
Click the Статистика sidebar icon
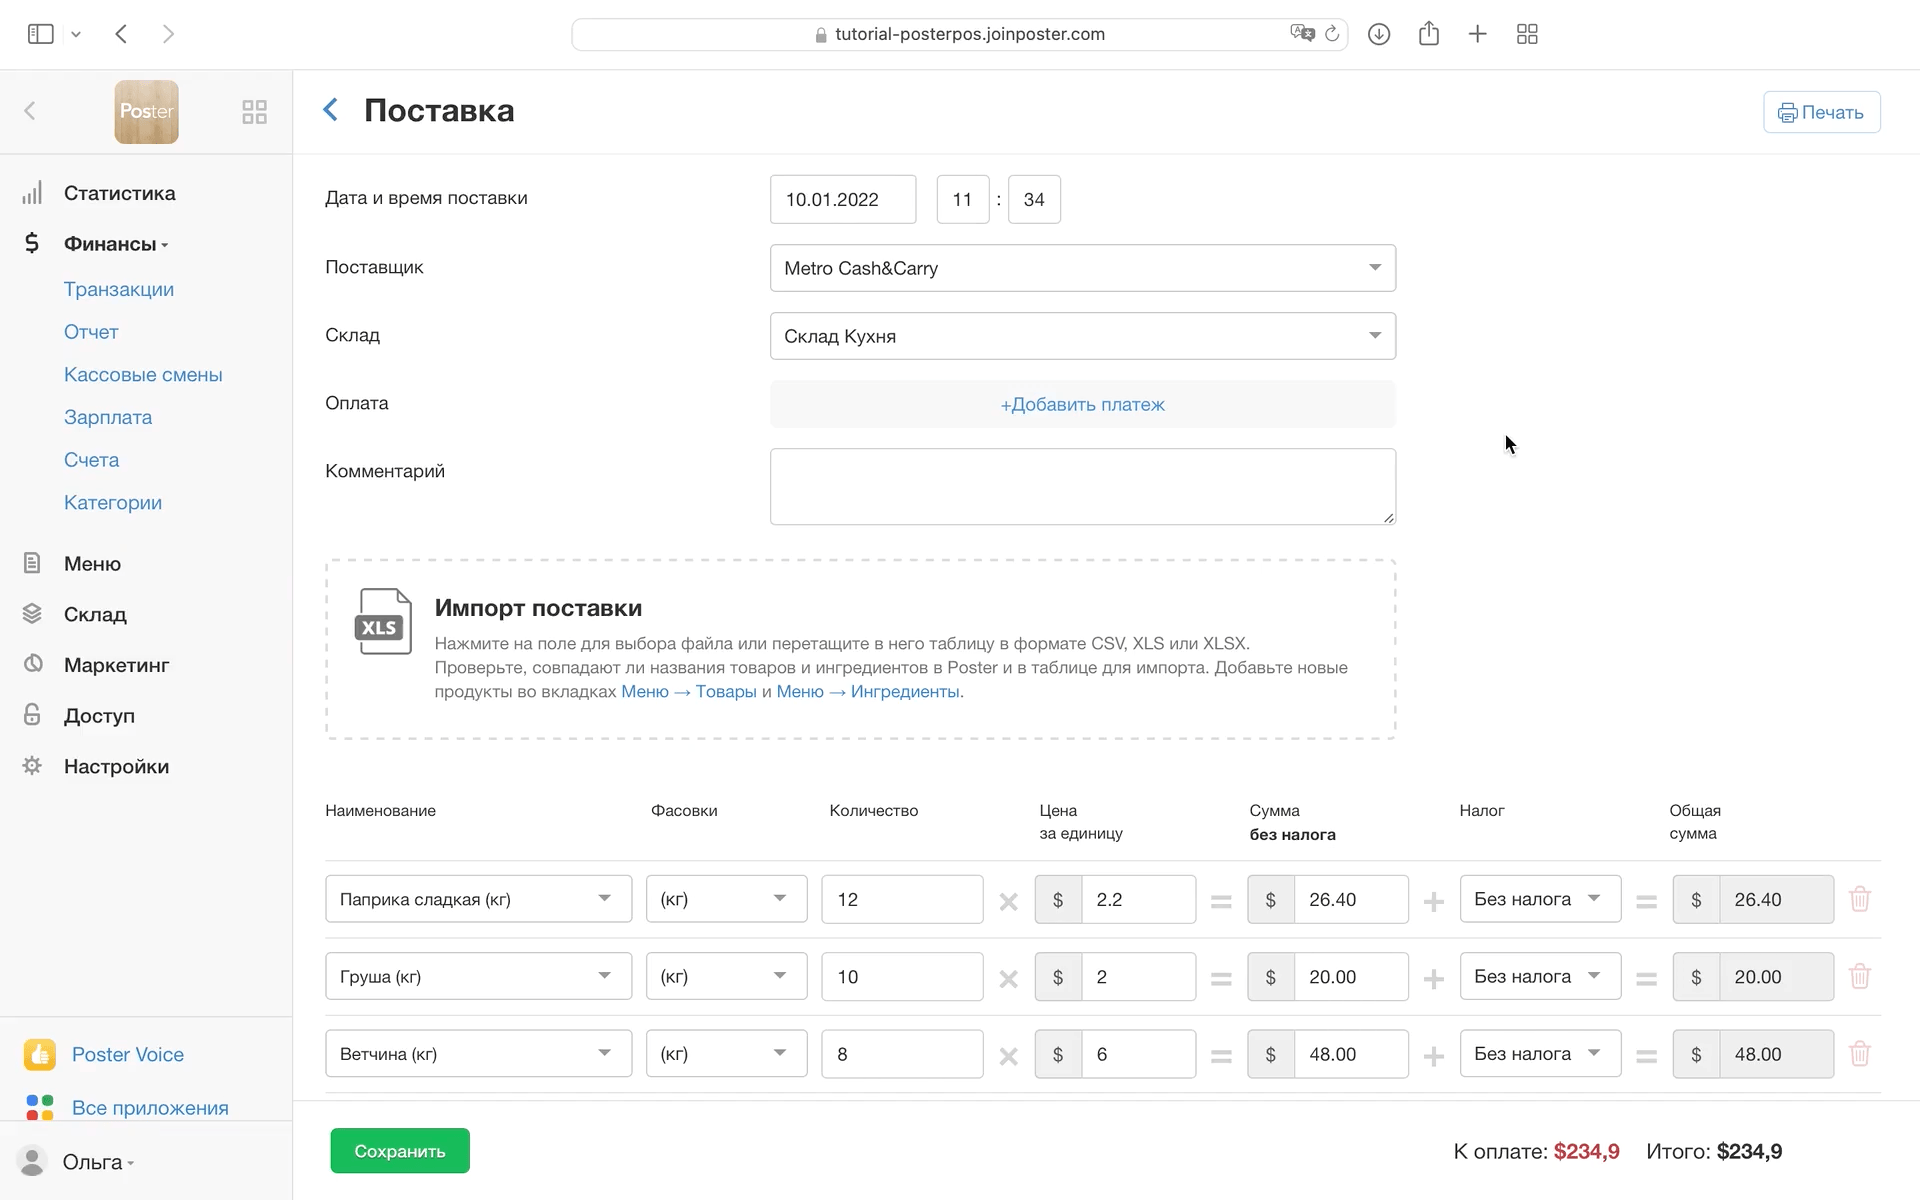pyautogui.click(x=32, y=193)
